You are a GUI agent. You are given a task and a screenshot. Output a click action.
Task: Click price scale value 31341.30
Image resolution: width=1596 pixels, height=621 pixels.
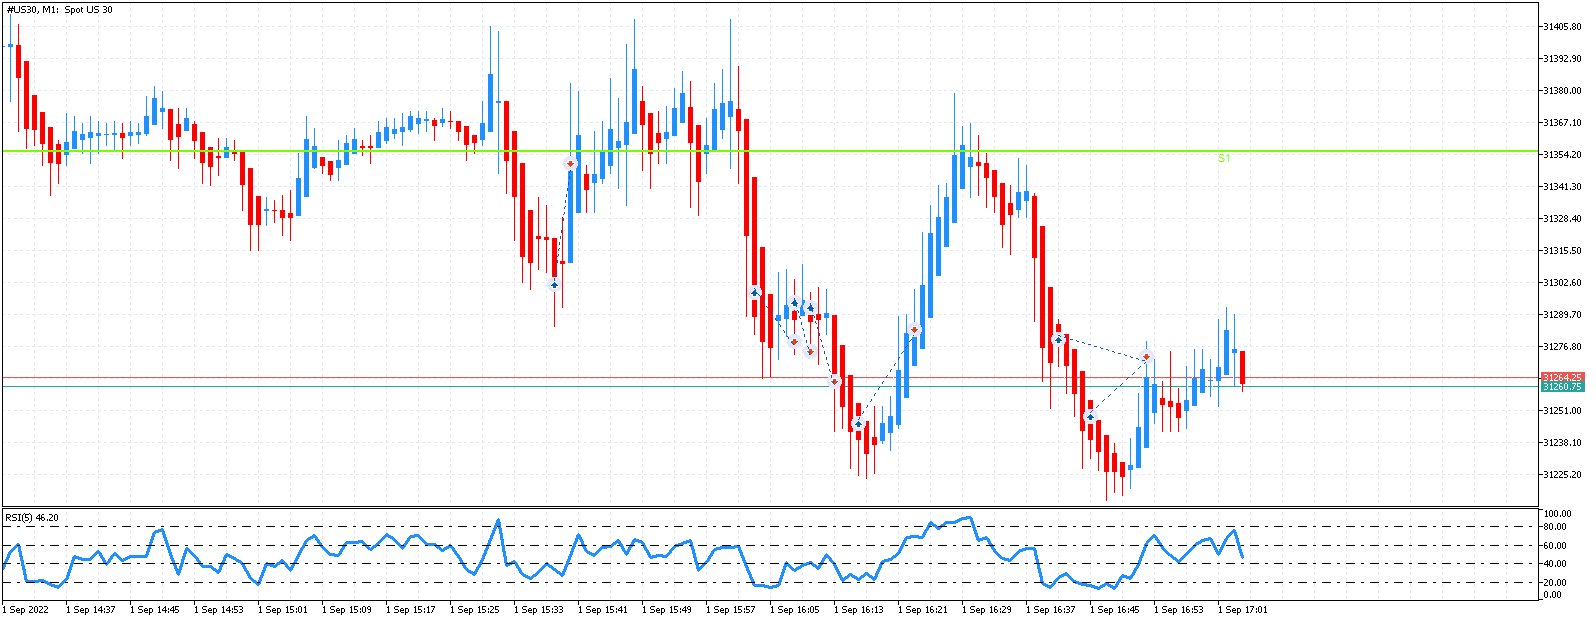coord(1562,187)
